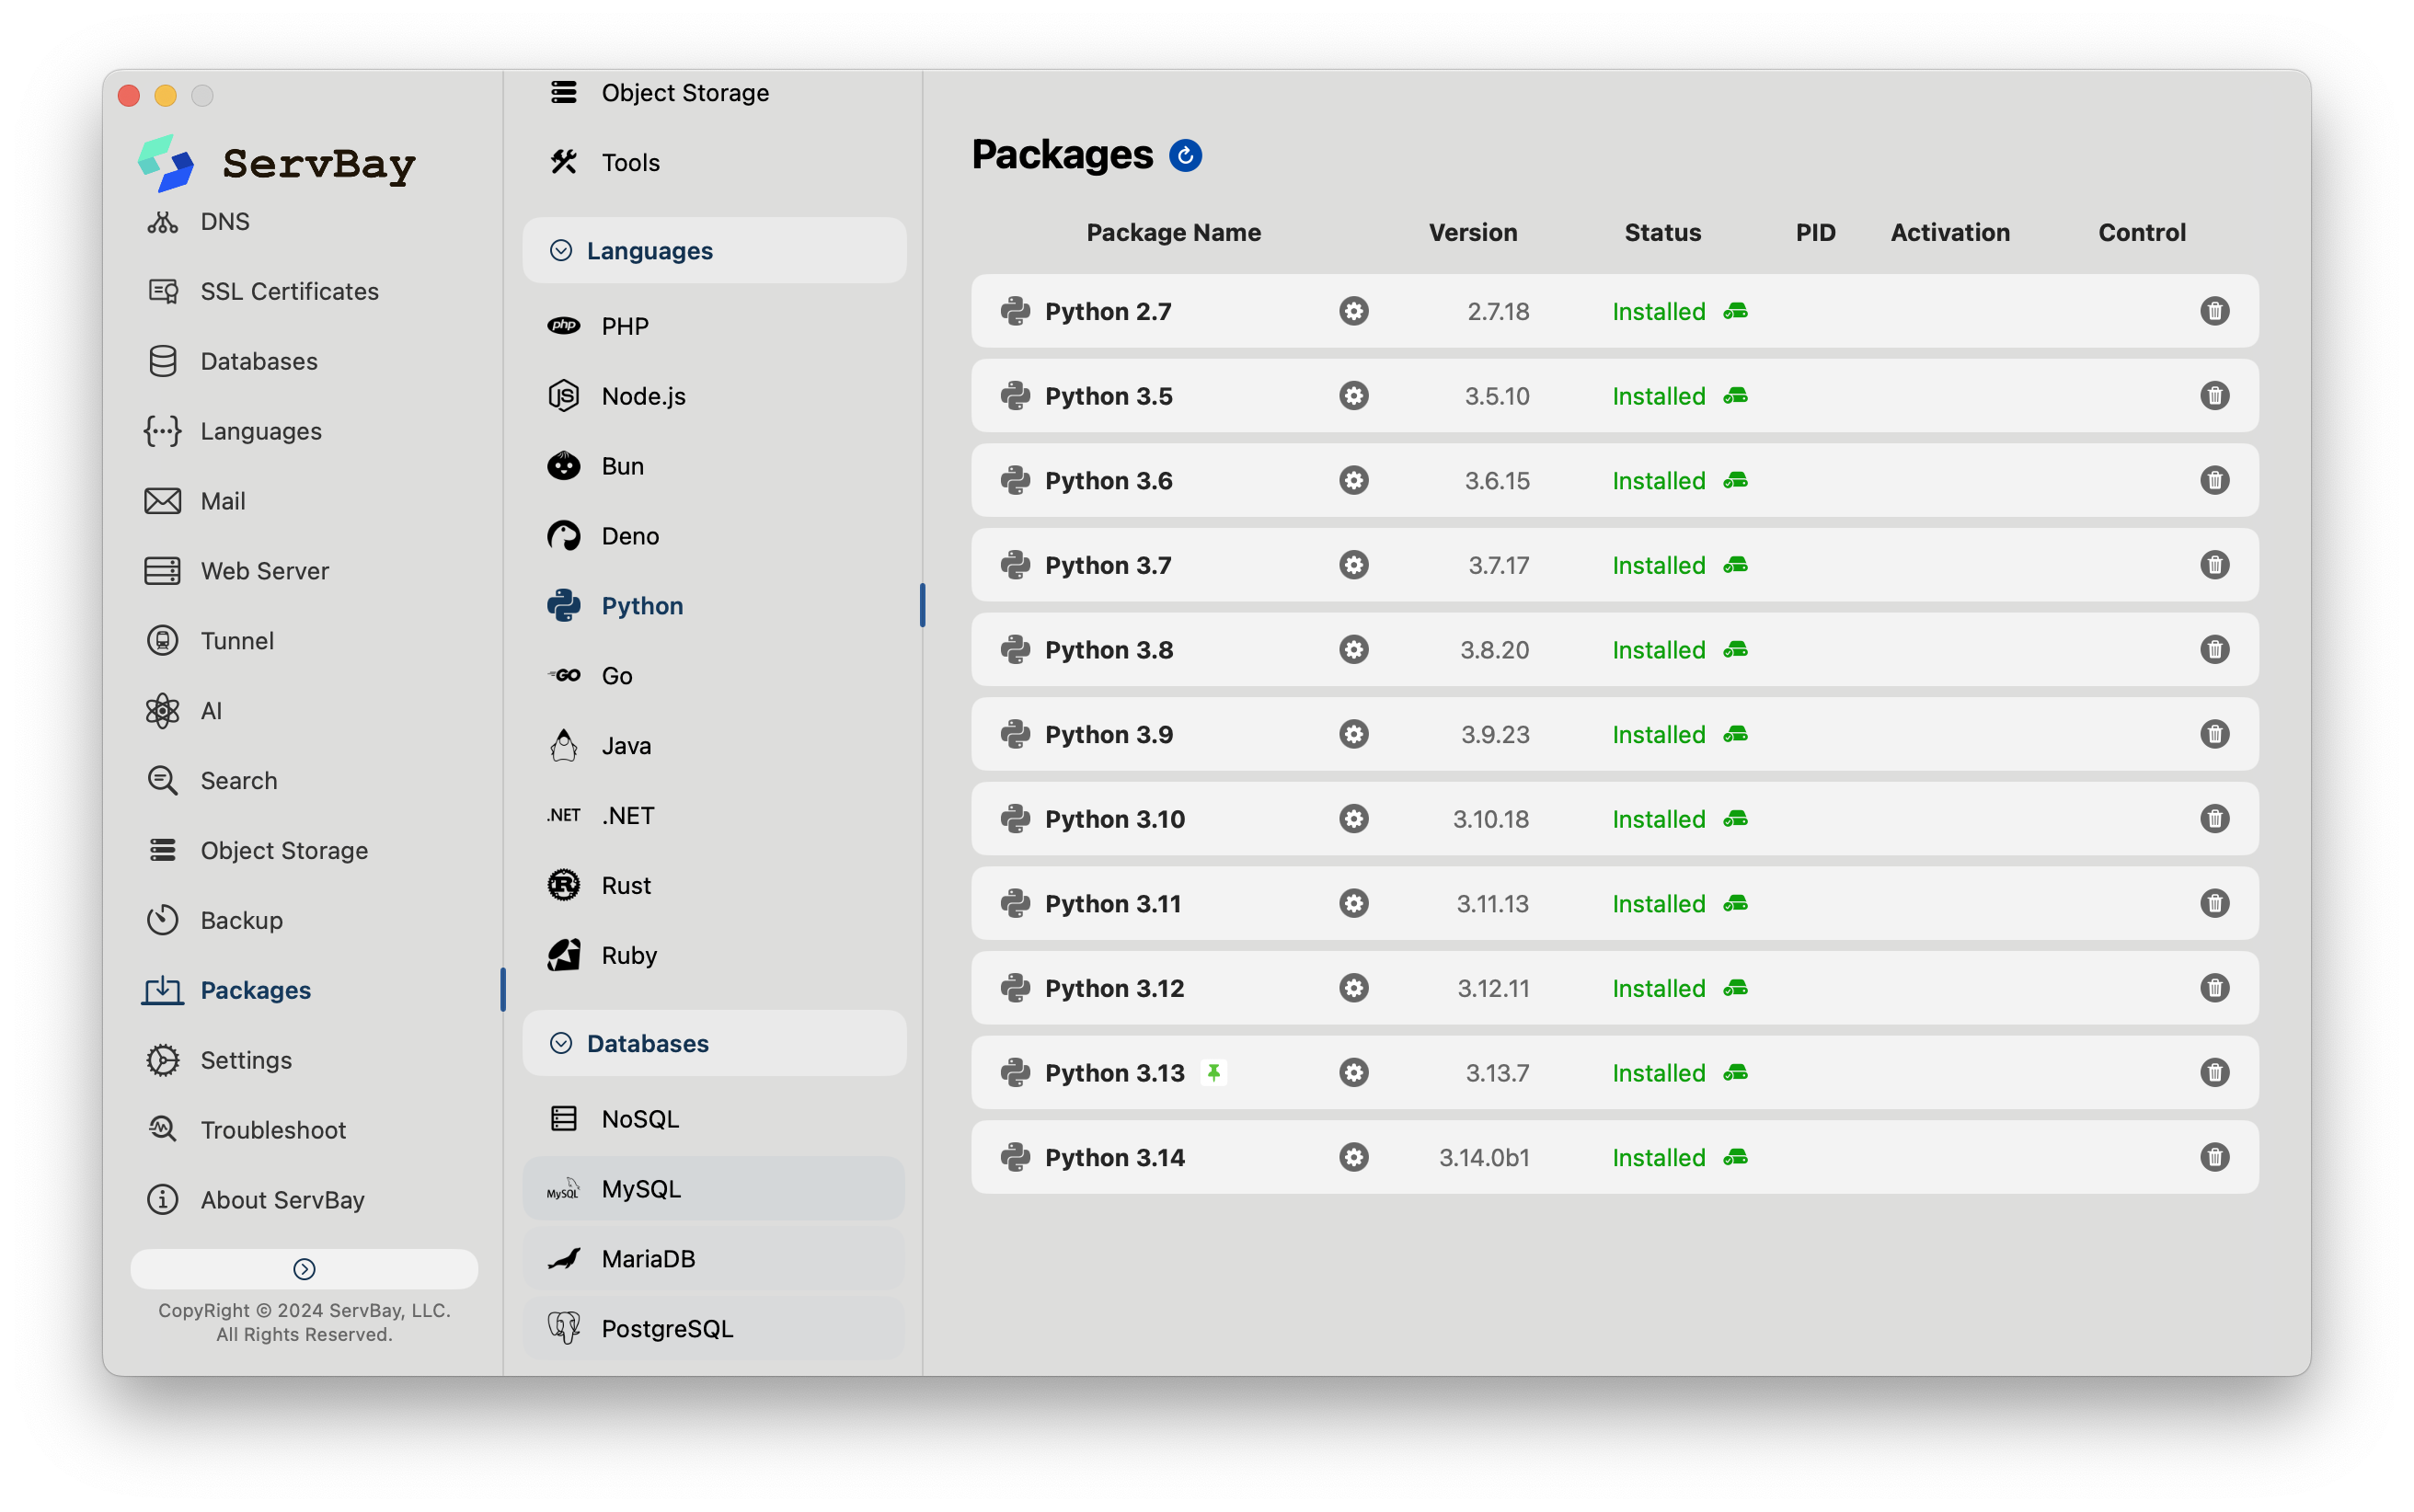Open Troubleshoot in the sidebar
Viewport: 2414px width, 1512px height.
[x=273, y=1130]
